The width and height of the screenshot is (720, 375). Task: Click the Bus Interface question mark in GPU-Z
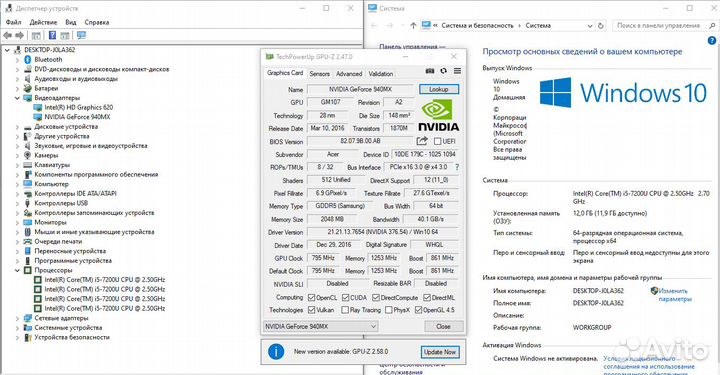[457, 167]
